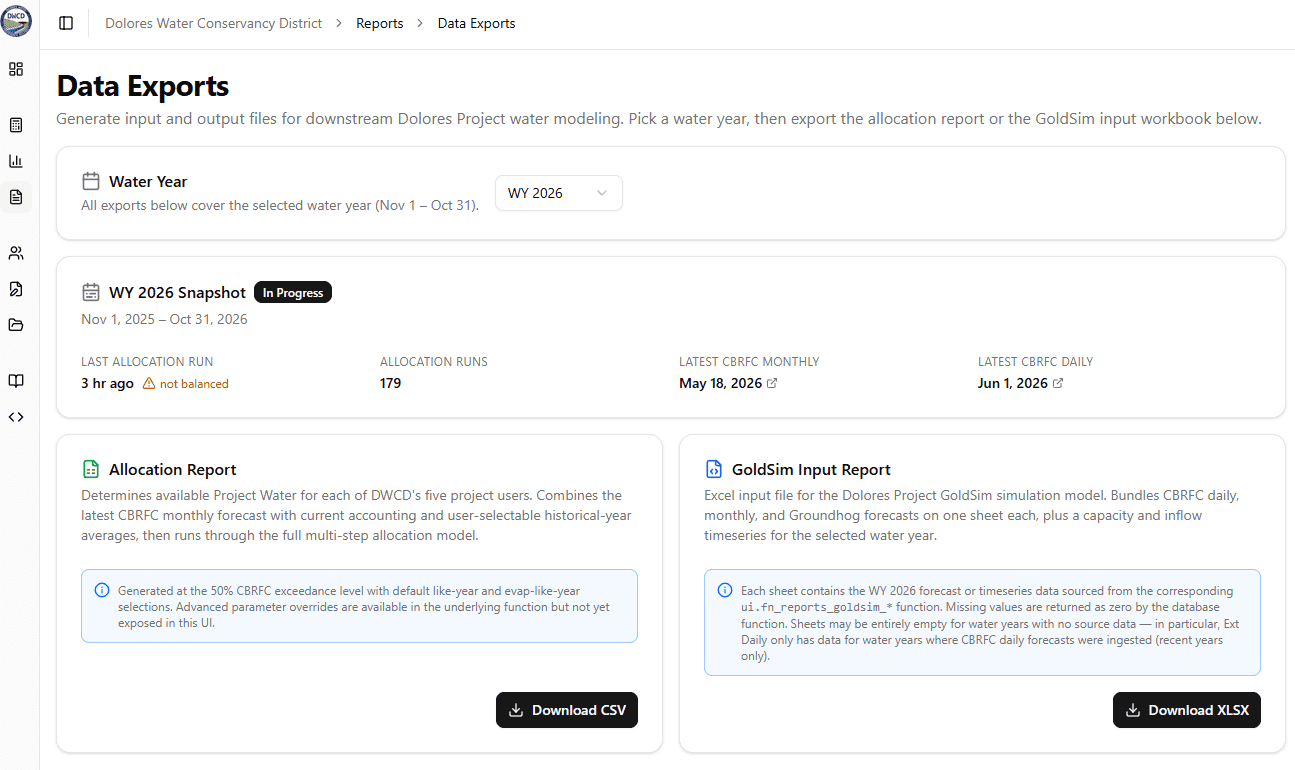Open the calculator icon in sidebar
The image size is (1295, 770).
16,125
